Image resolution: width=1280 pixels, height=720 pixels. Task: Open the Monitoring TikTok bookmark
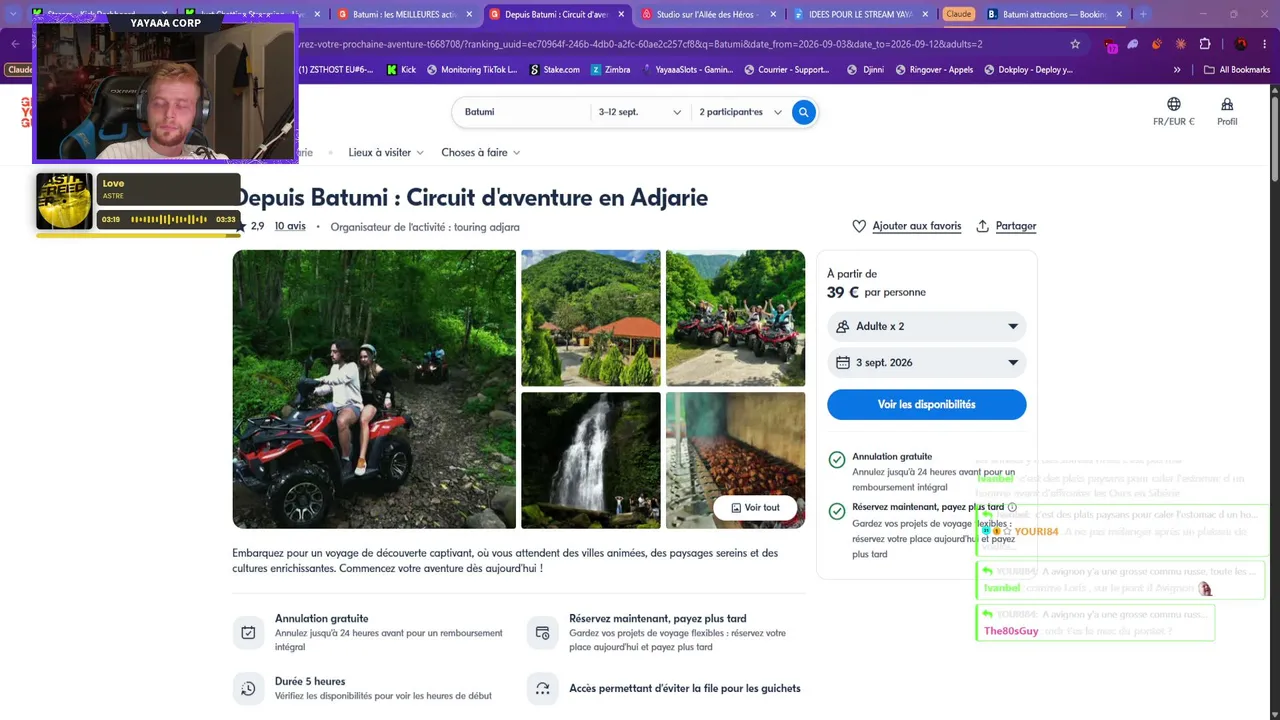coord(472,70)
